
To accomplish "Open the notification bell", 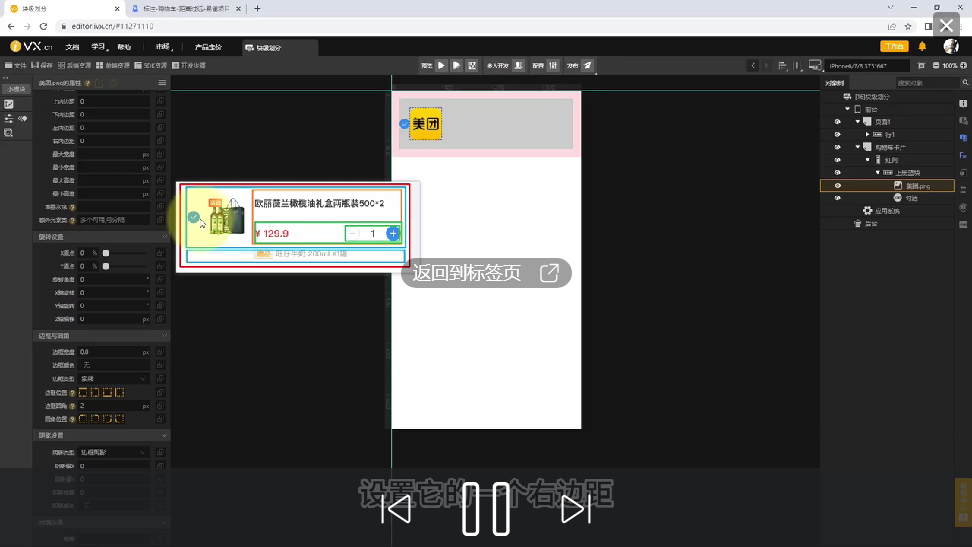I will (922, 47).
